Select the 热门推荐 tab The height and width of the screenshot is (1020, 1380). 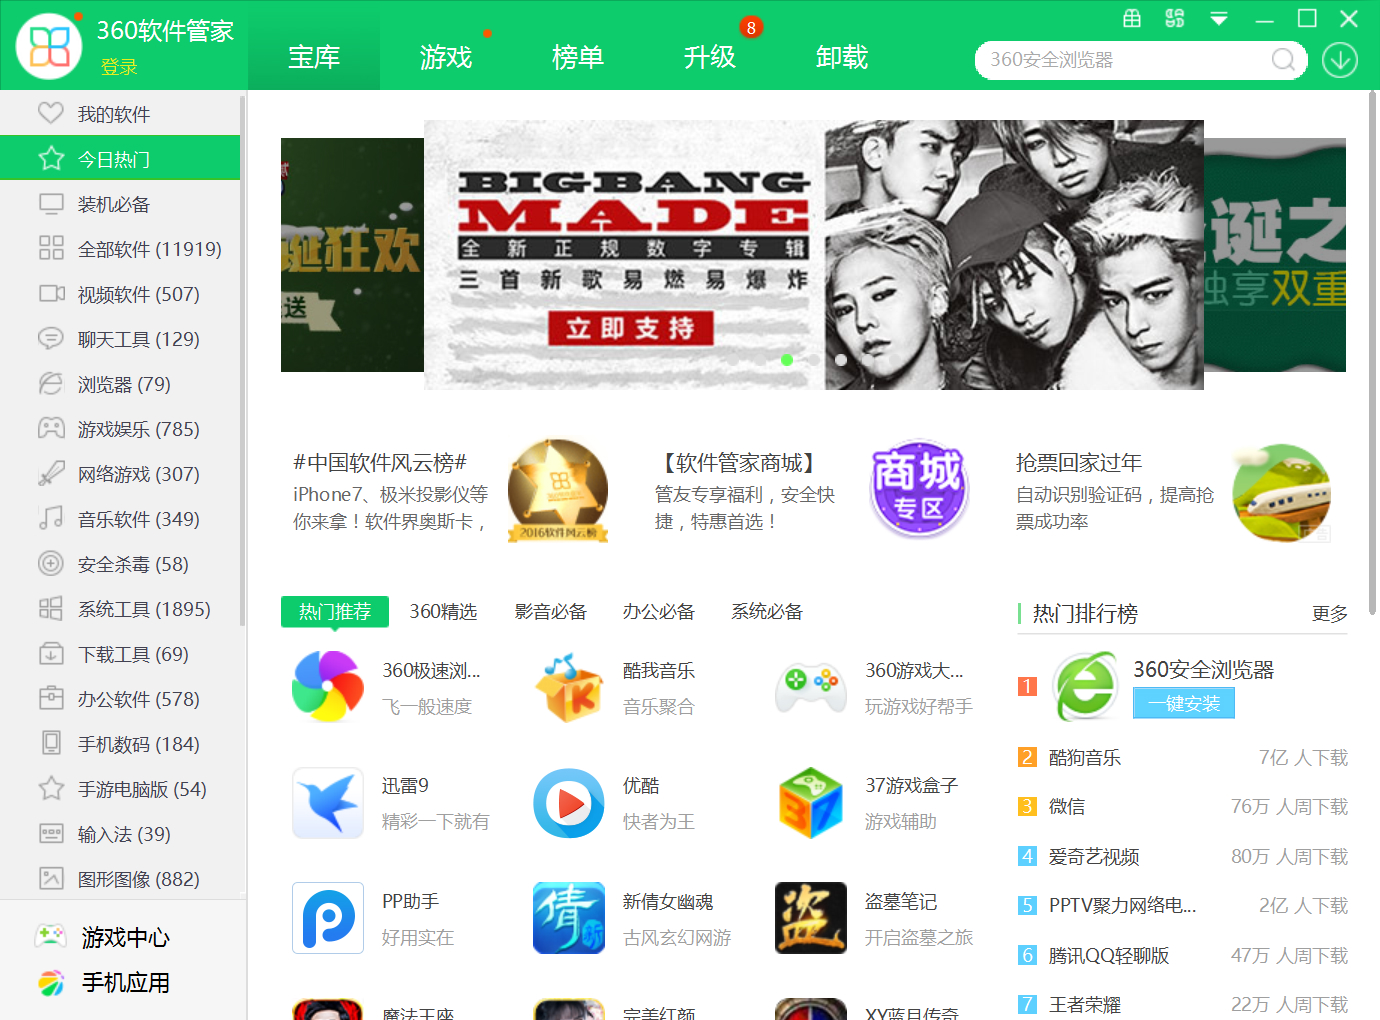[x=335, y=611]
